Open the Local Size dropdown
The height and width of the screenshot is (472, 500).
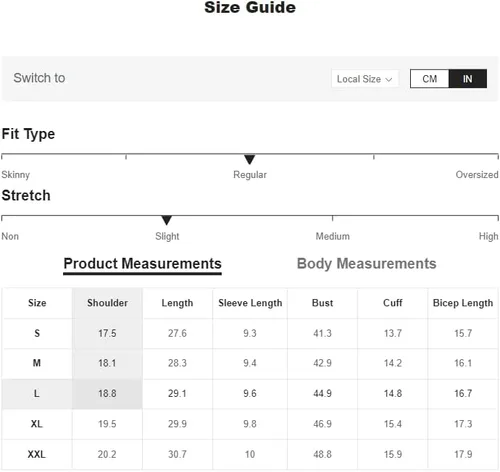coord(365,79)
